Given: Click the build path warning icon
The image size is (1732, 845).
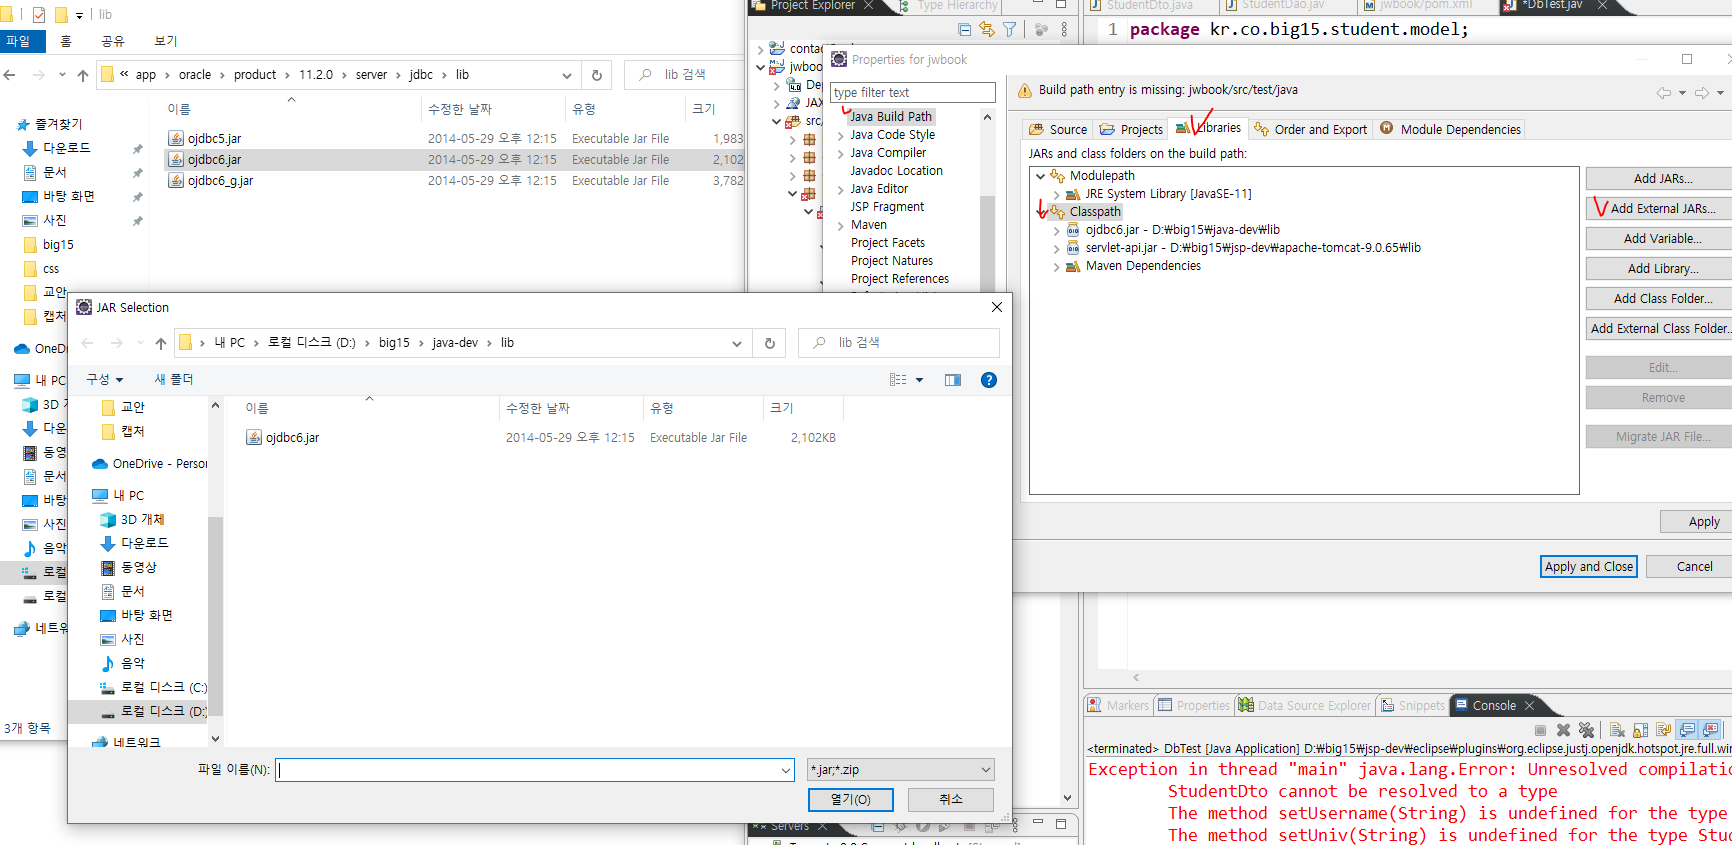Looking at the screenshot, I should (x=1025, y=90).
